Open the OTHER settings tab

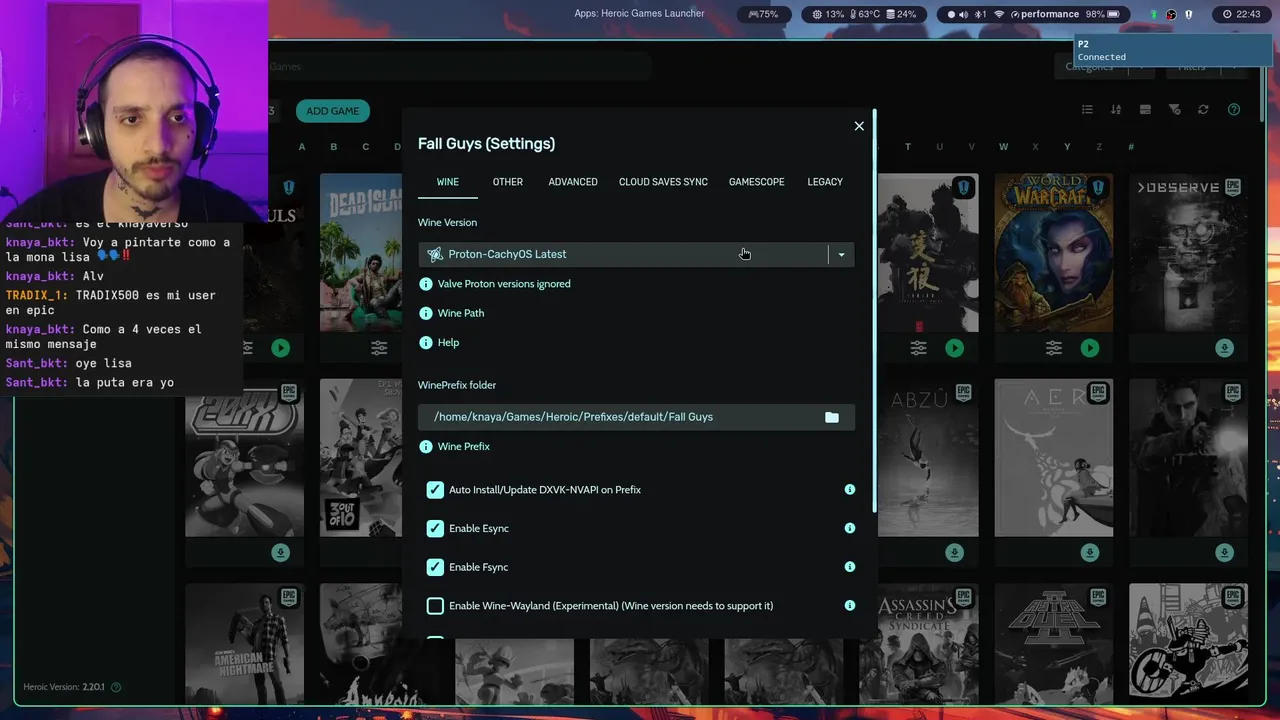coord(507,182)
